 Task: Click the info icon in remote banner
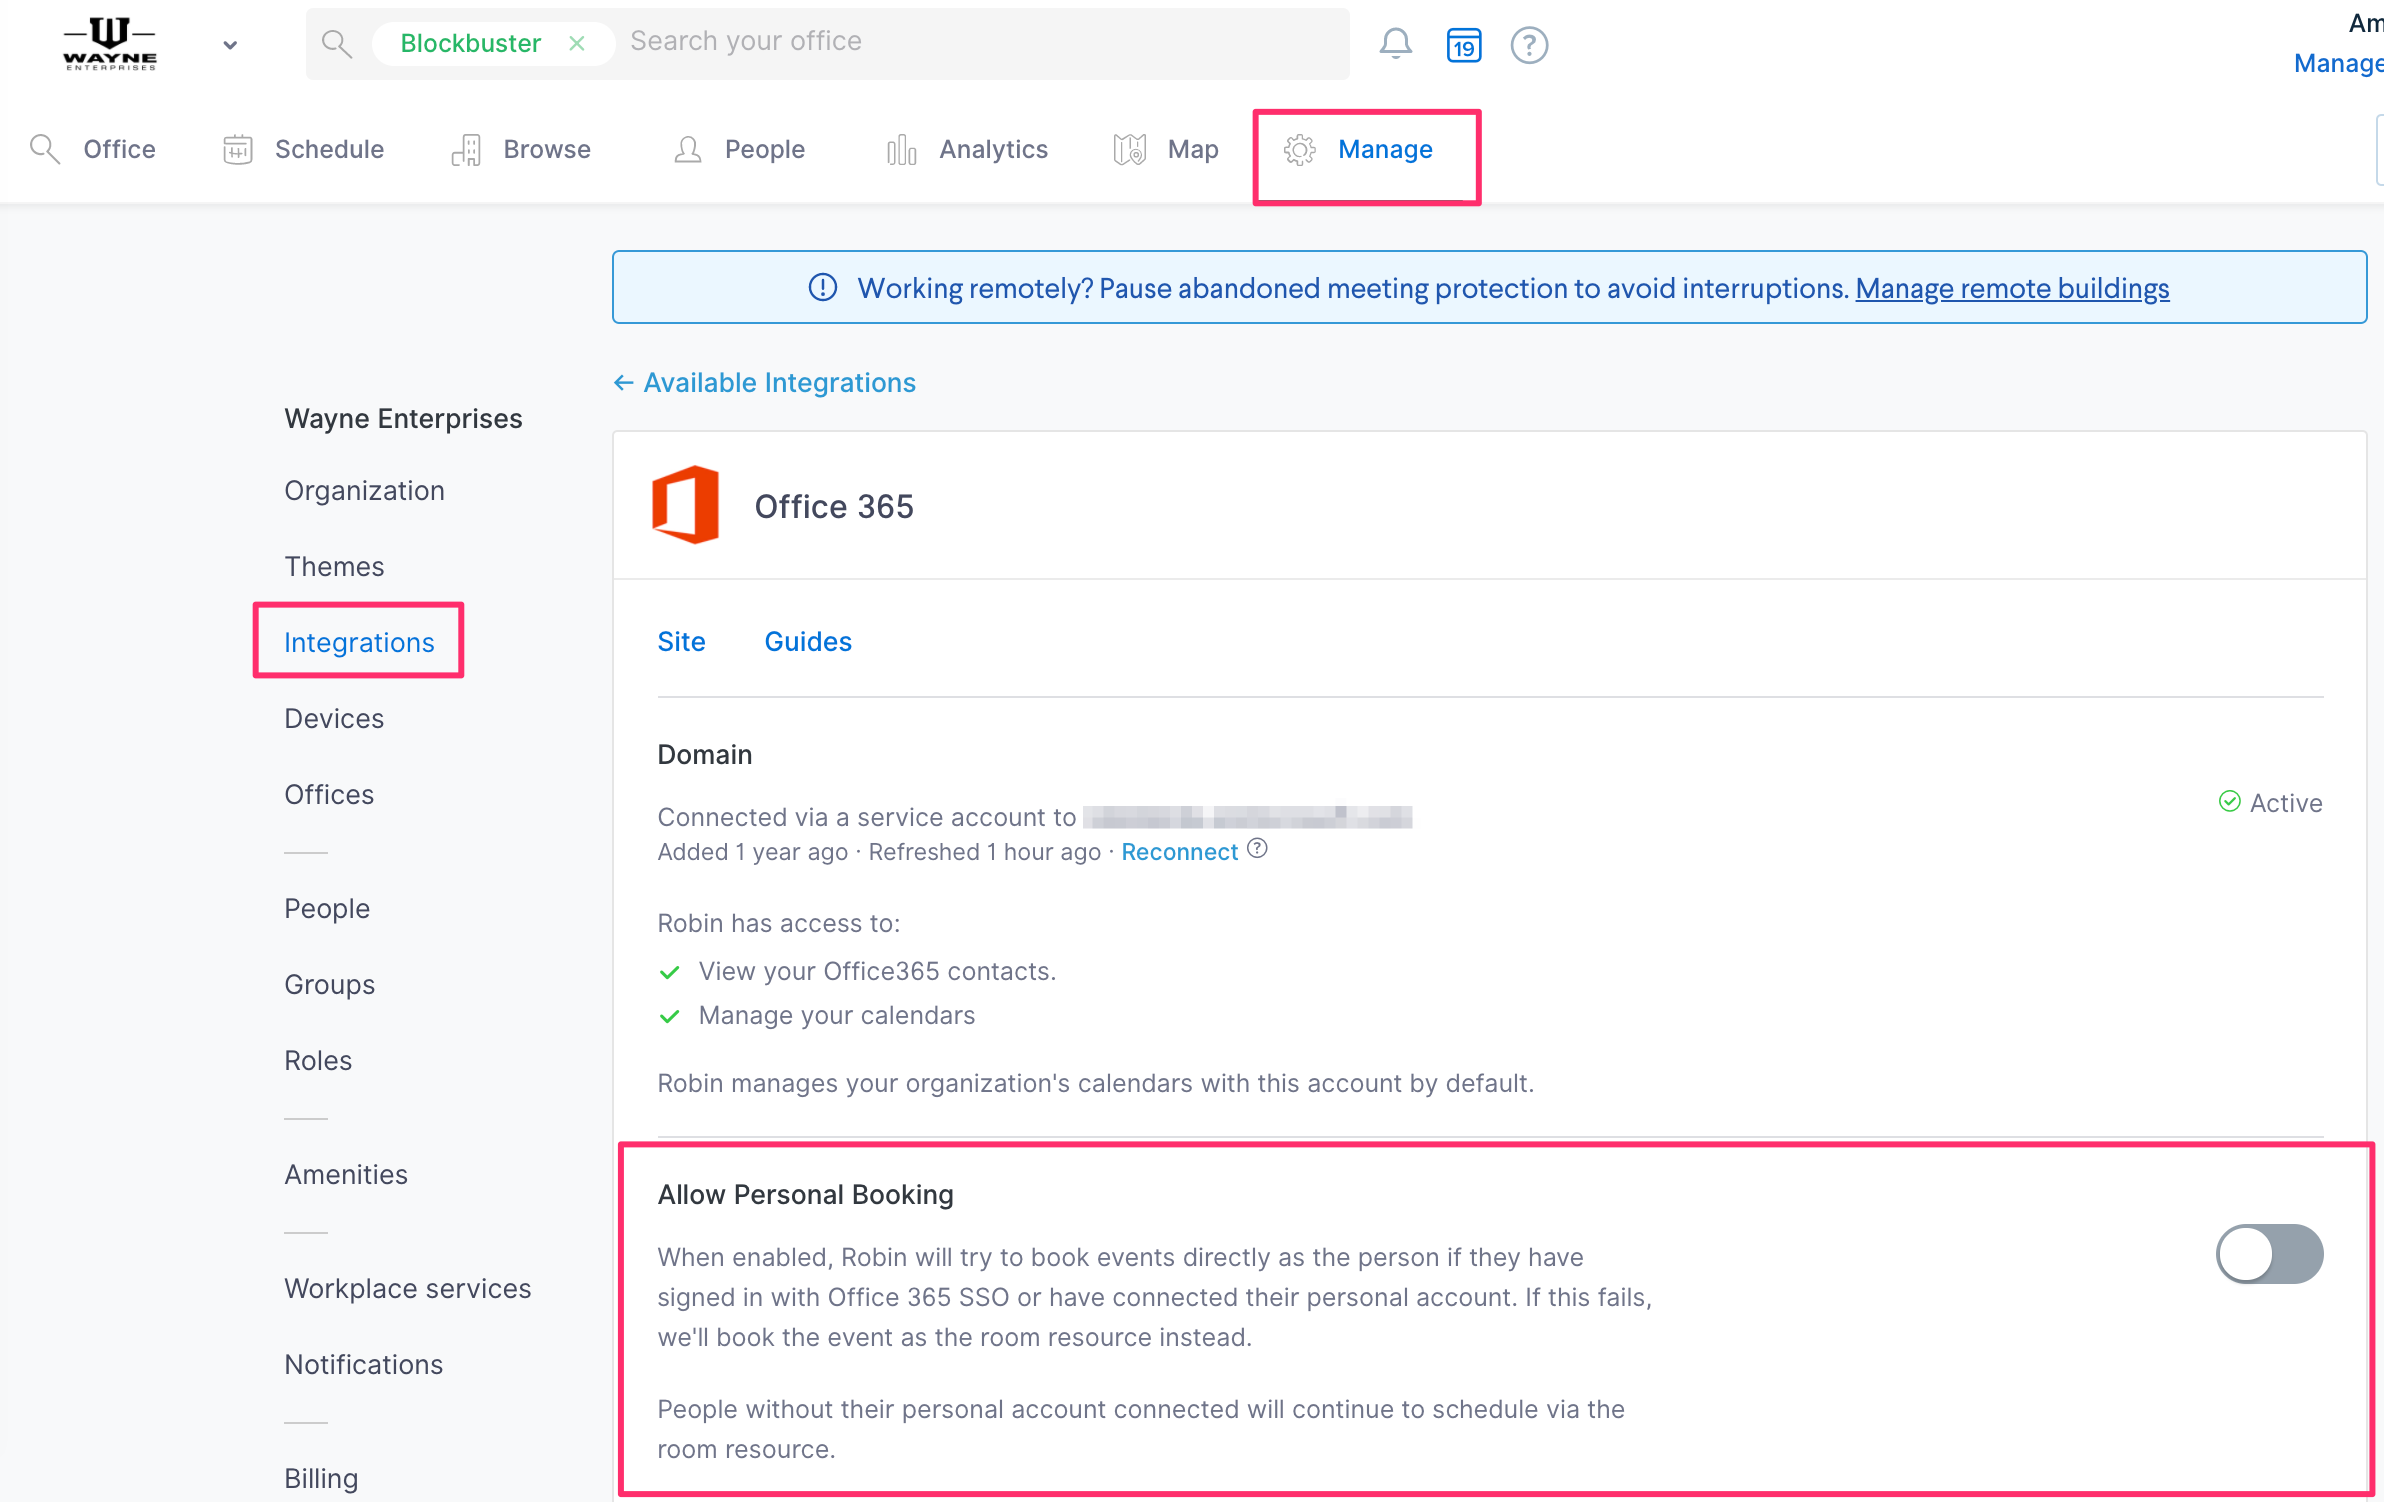click(823, 287)
